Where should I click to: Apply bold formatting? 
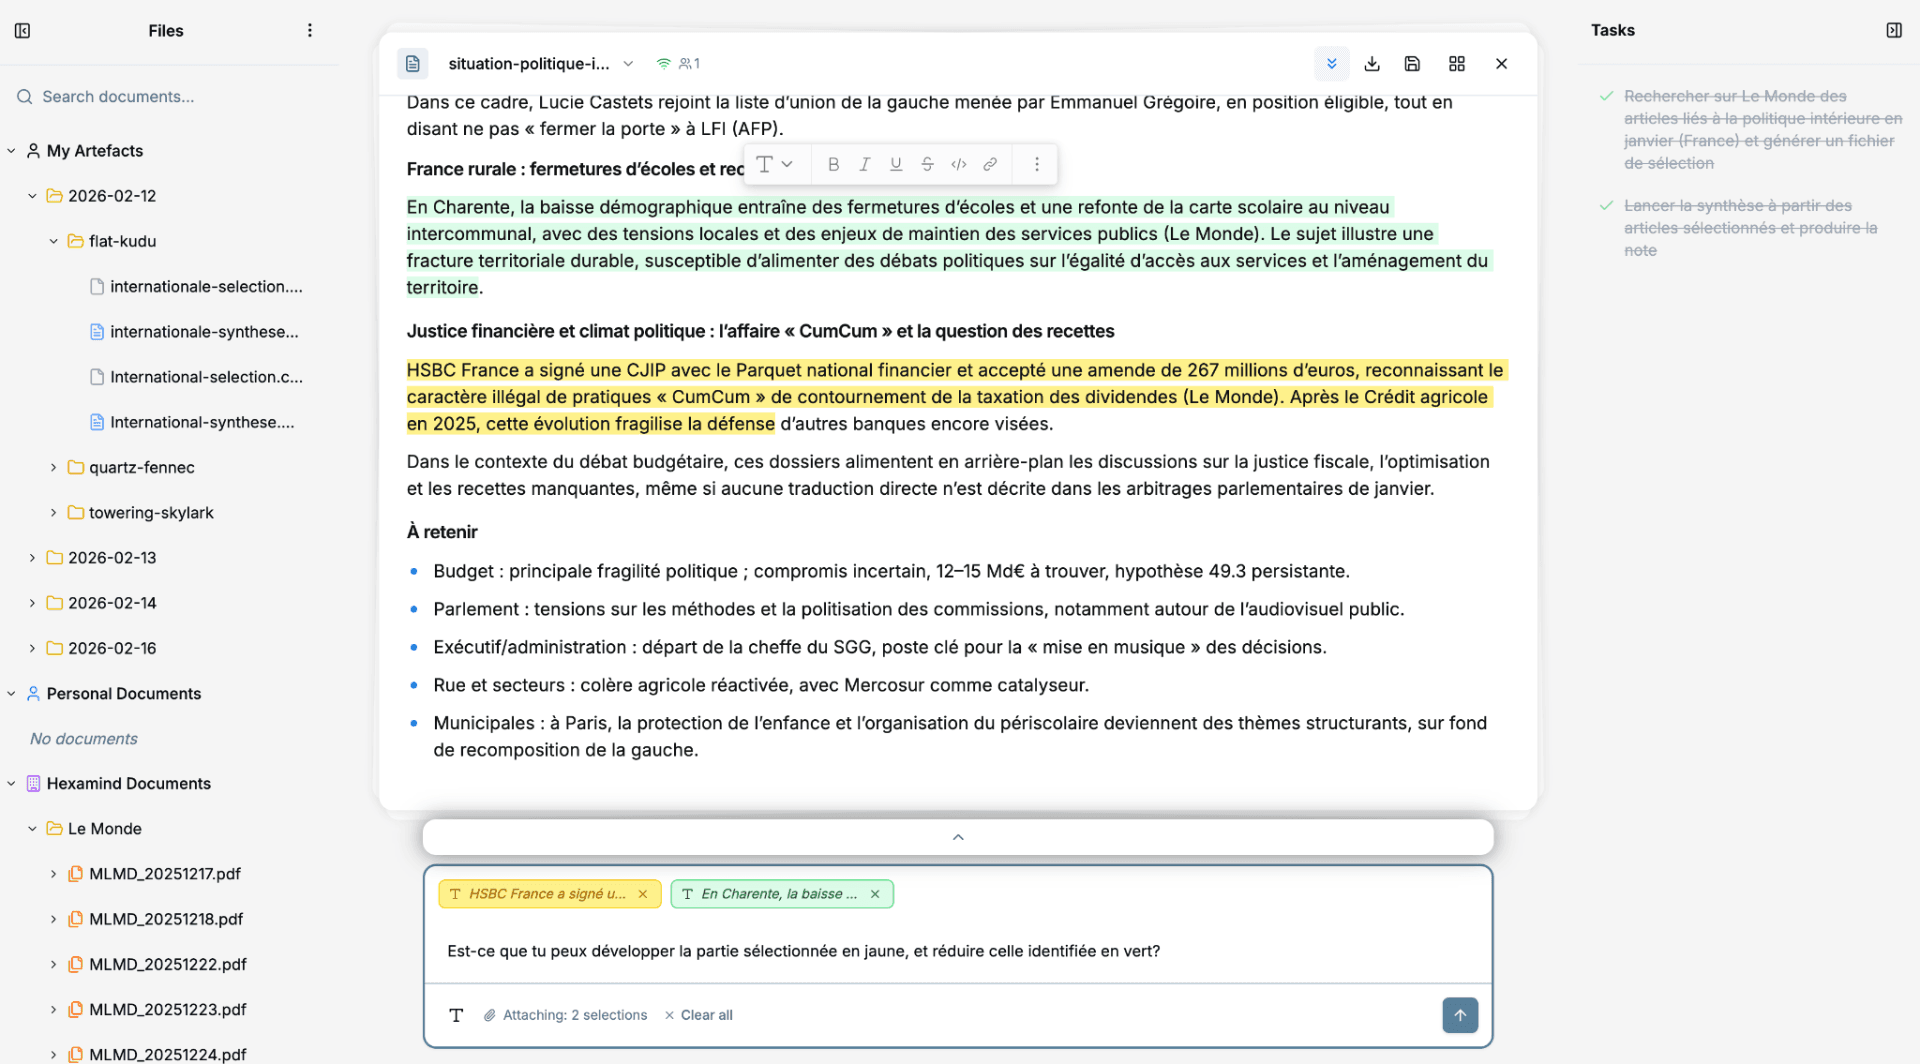(833, 165)
